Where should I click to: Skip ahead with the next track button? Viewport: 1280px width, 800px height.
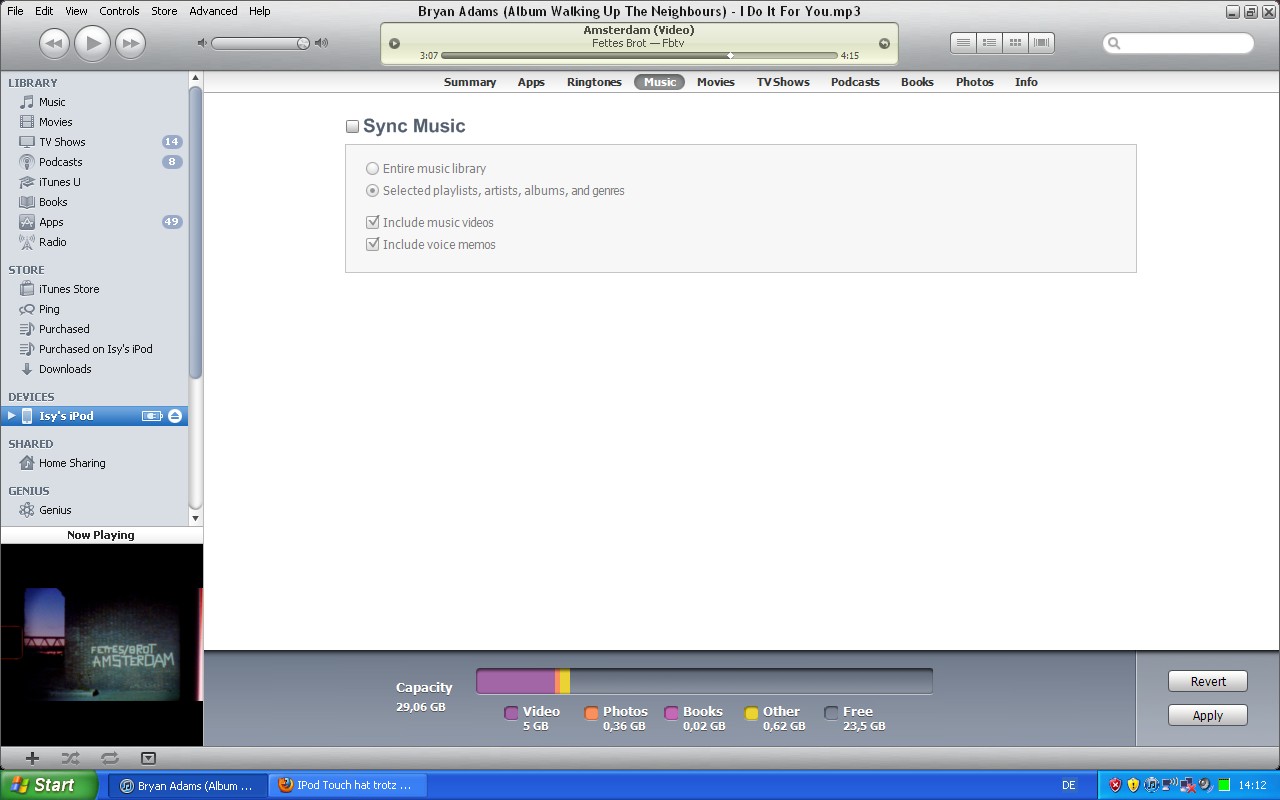point(130,43)
